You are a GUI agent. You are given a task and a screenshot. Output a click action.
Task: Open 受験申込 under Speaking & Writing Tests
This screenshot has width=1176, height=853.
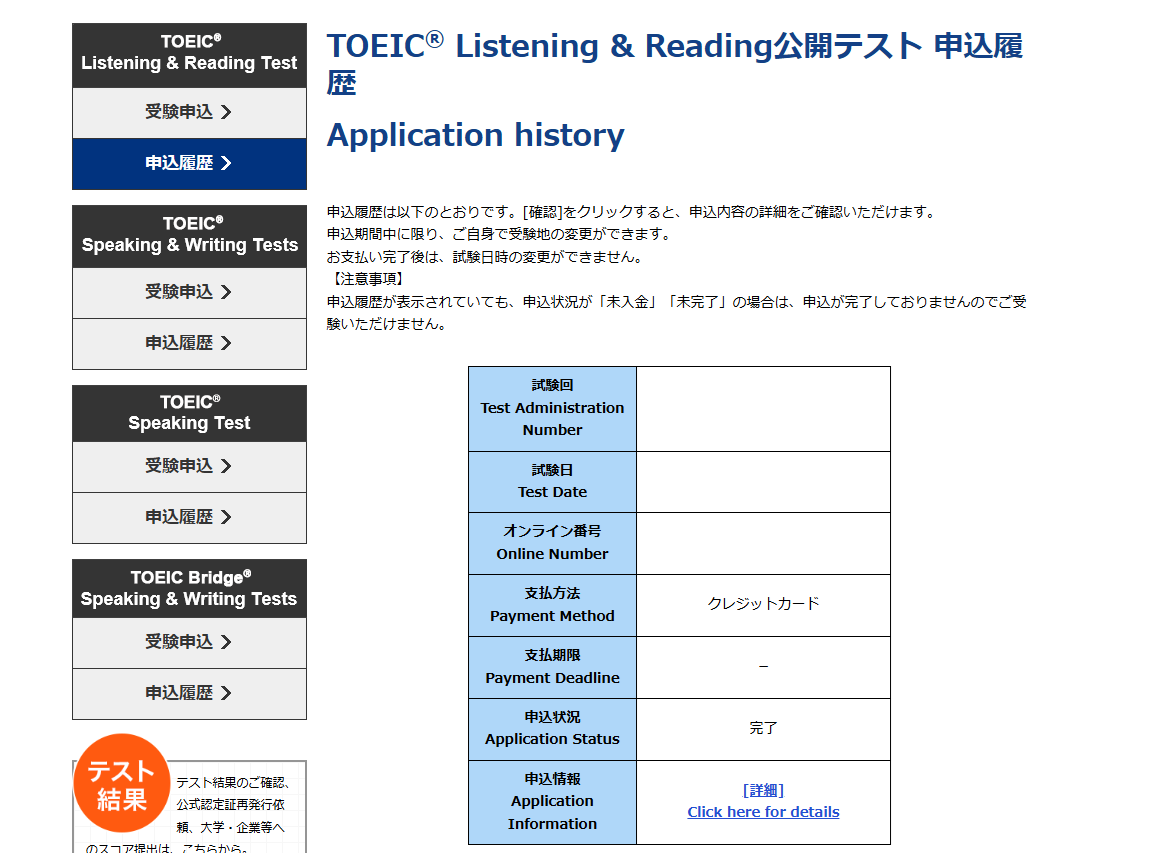pyautogui.click(x=189, y=293)
